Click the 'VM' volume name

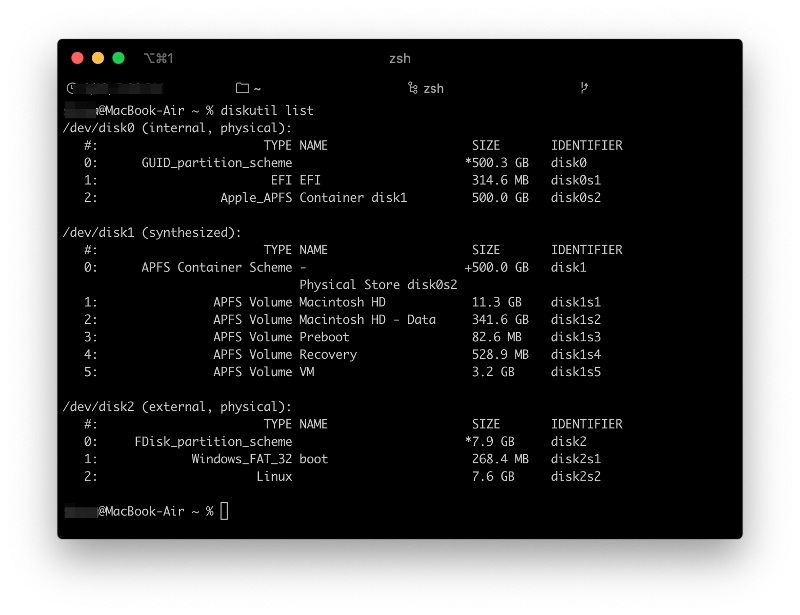(307, 372)
